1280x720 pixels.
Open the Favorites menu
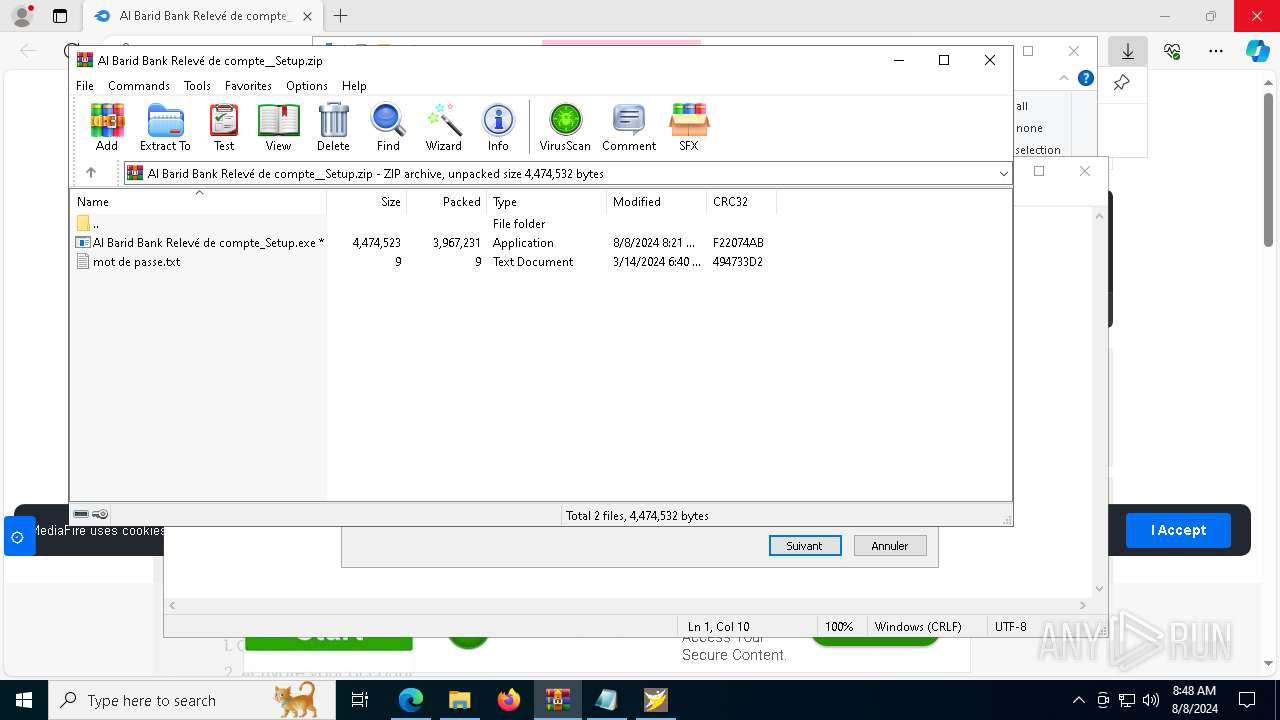click(x=248, y=86)
